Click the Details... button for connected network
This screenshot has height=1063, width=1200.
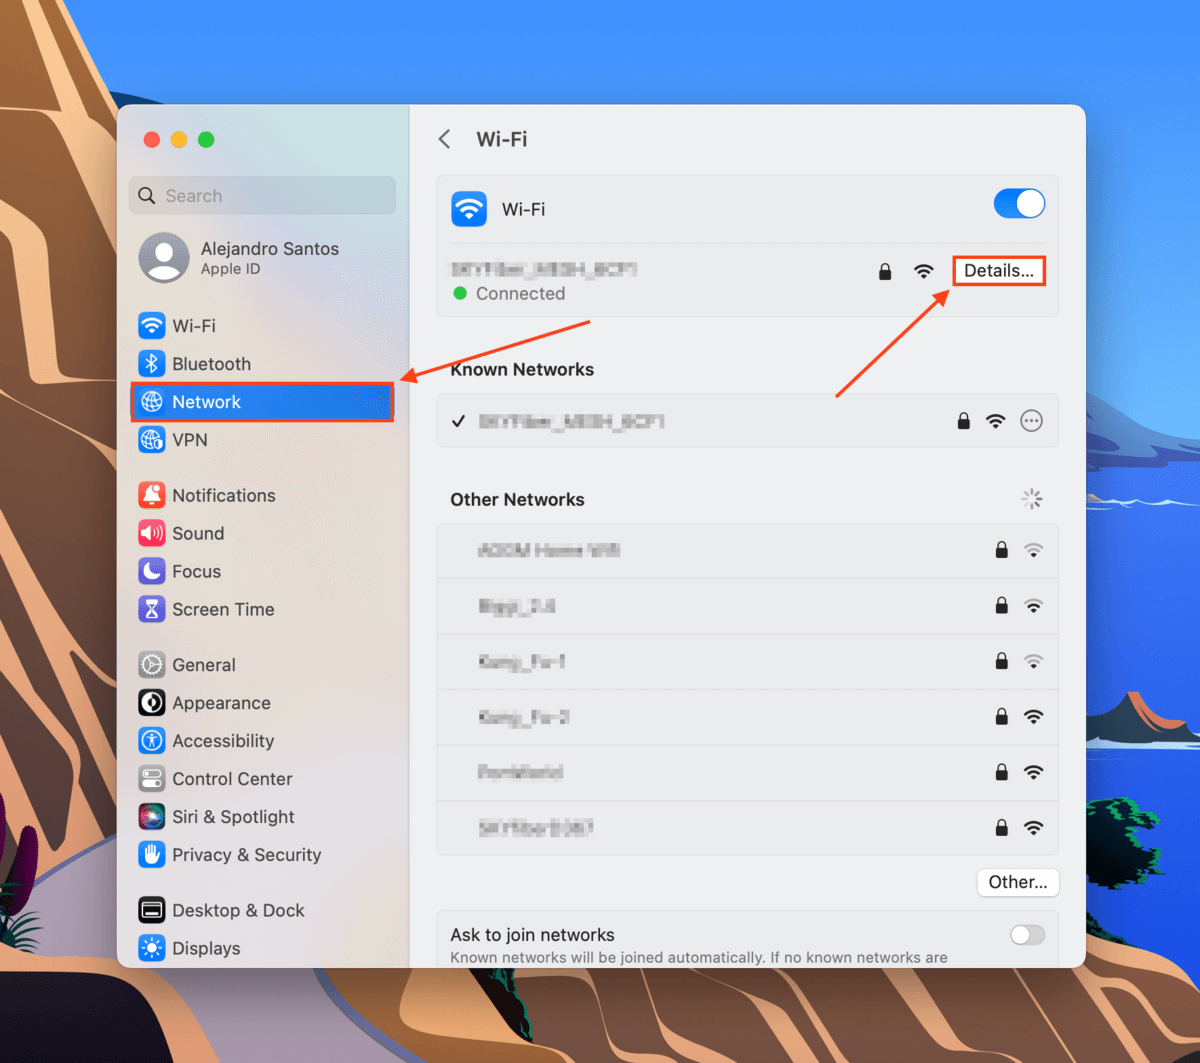point(999,271)
